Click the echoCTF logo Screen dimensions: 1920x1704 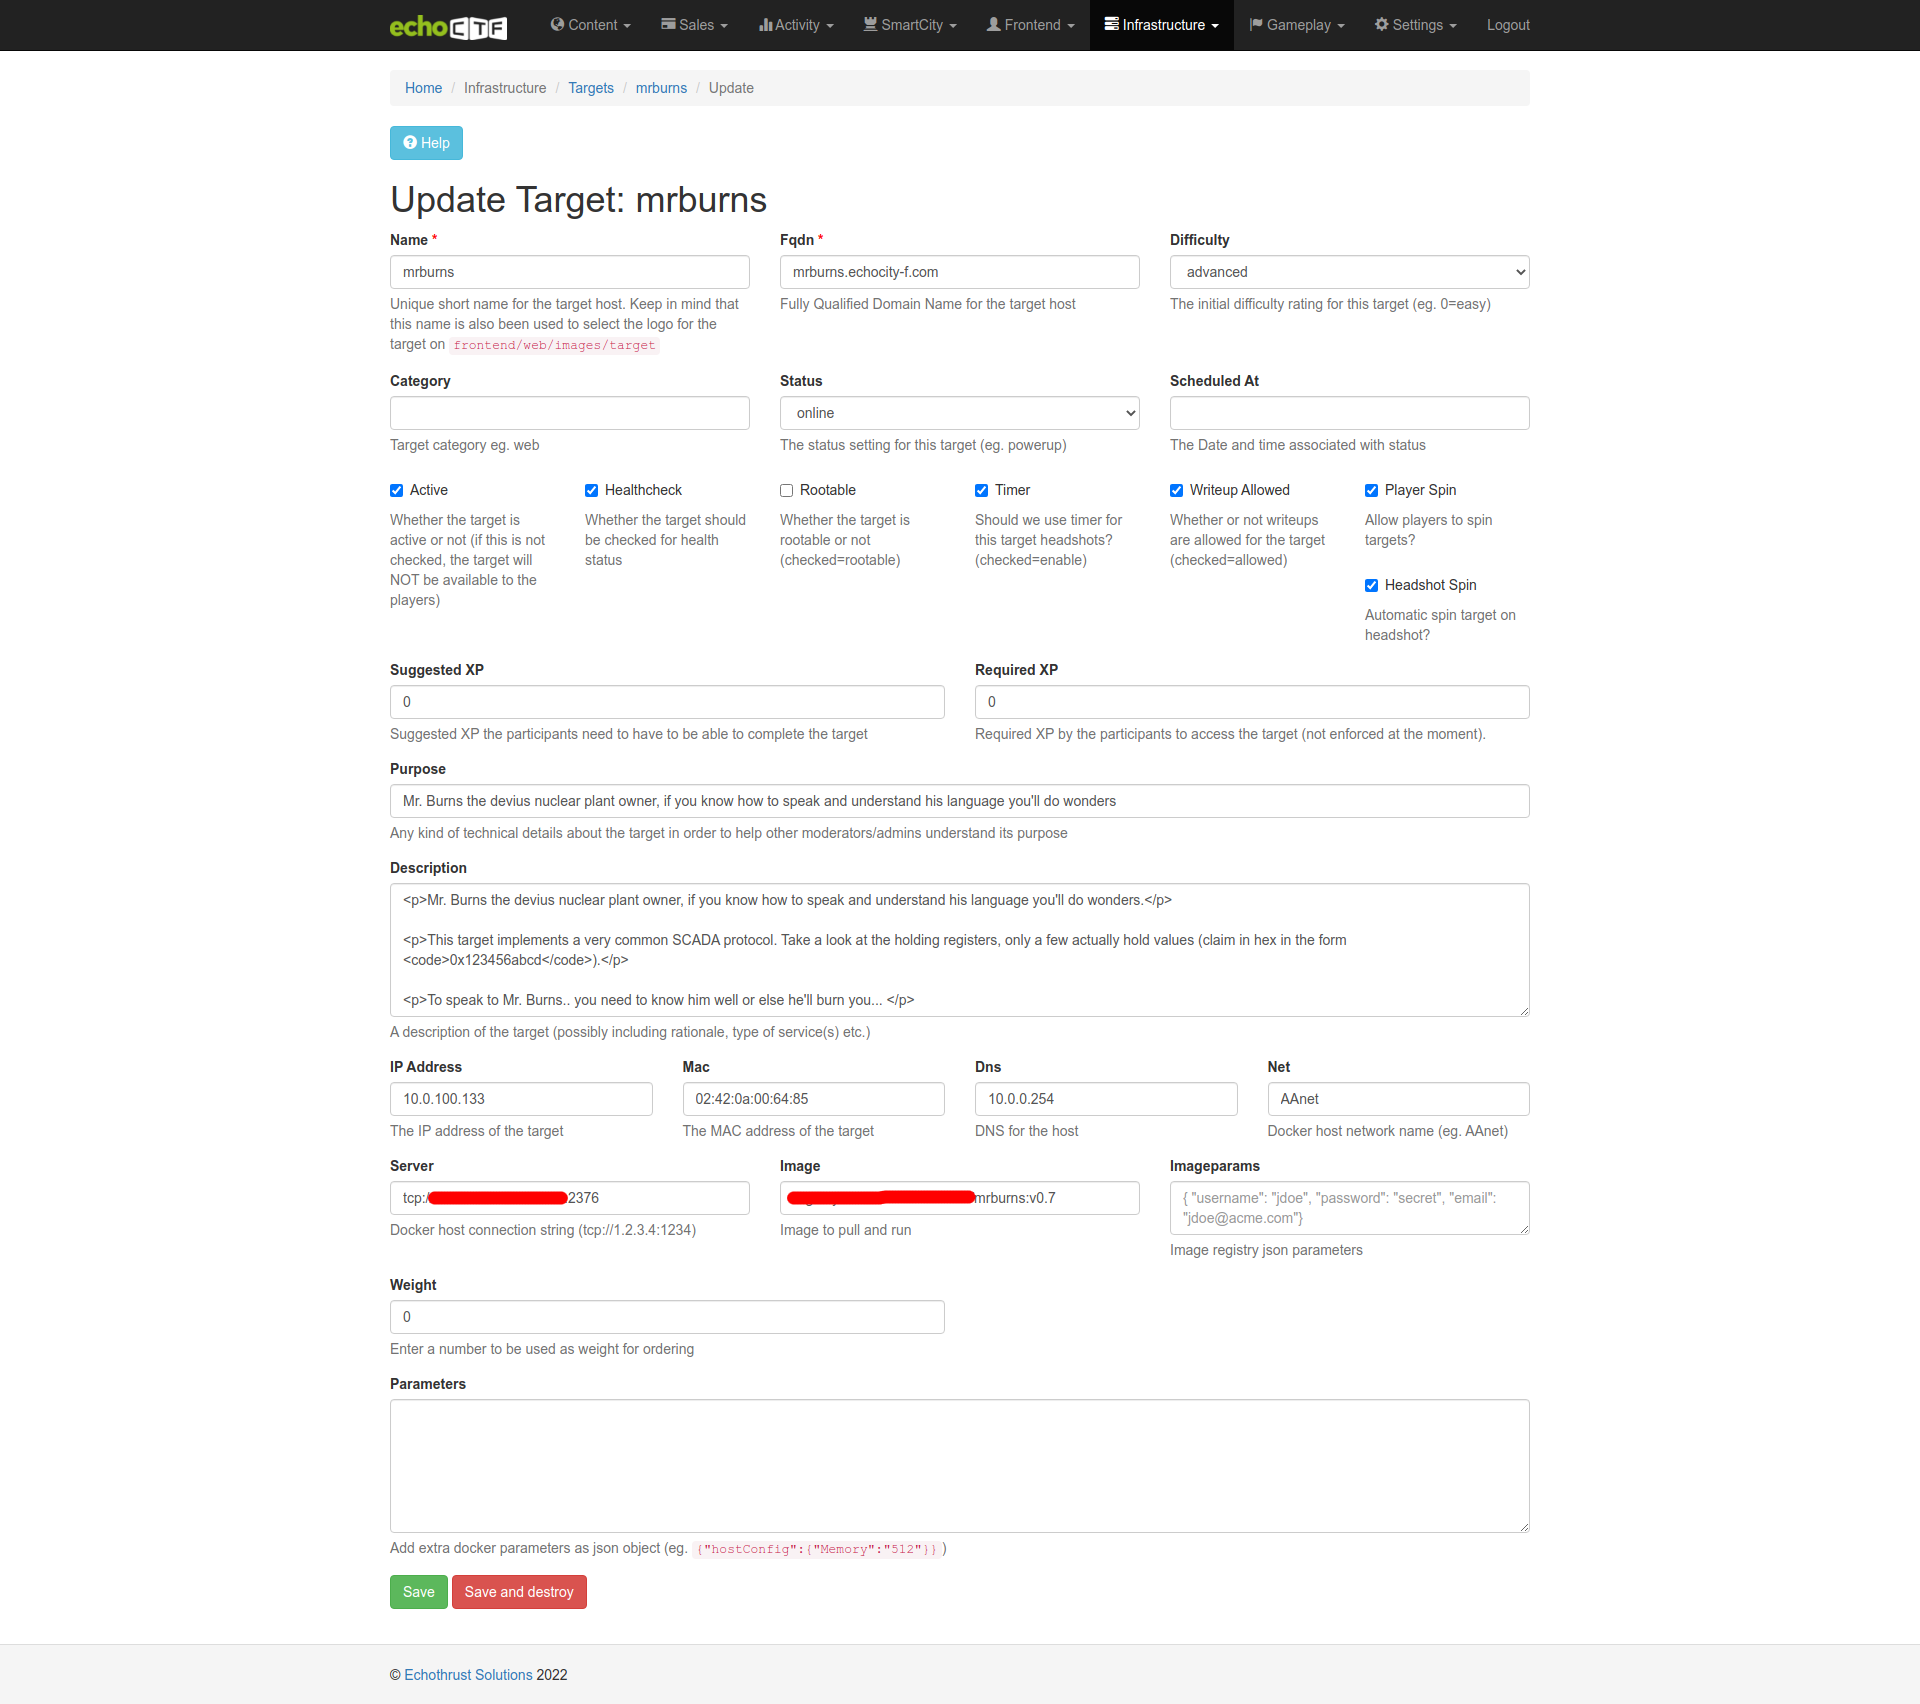[448, 26]
